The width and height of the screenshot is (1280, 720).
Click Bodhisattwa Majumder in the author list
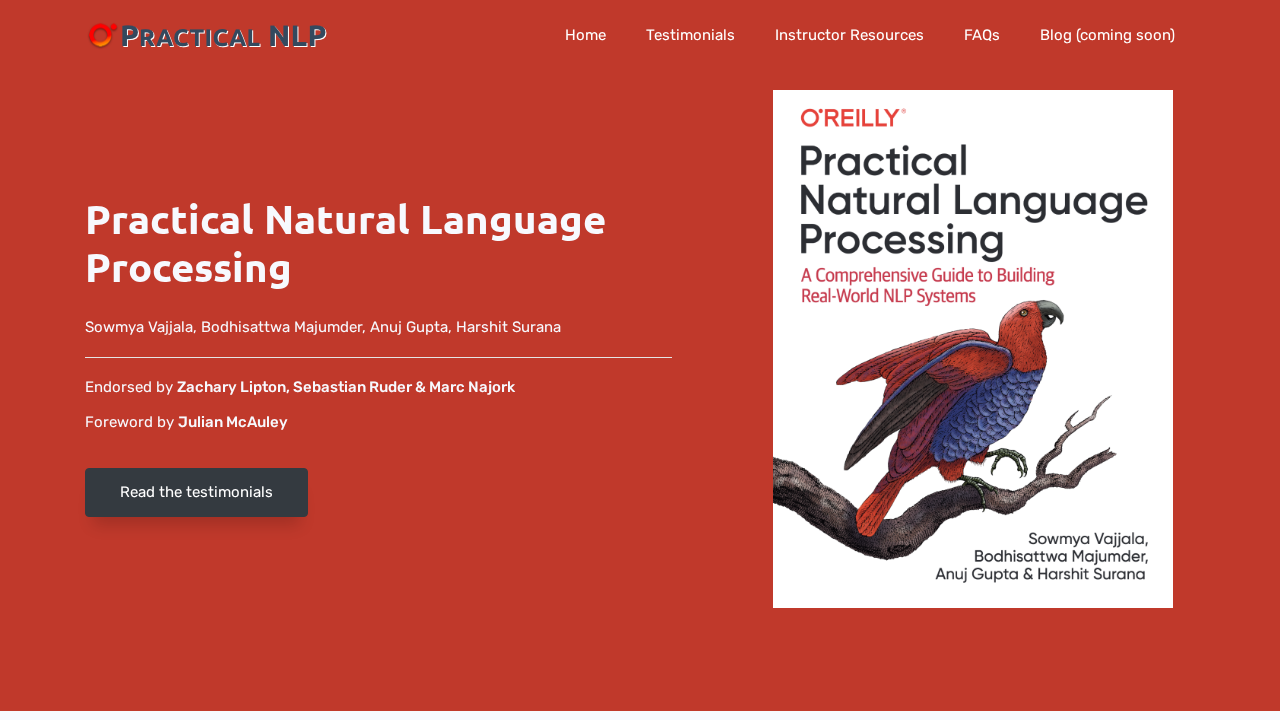coord(282,326)
